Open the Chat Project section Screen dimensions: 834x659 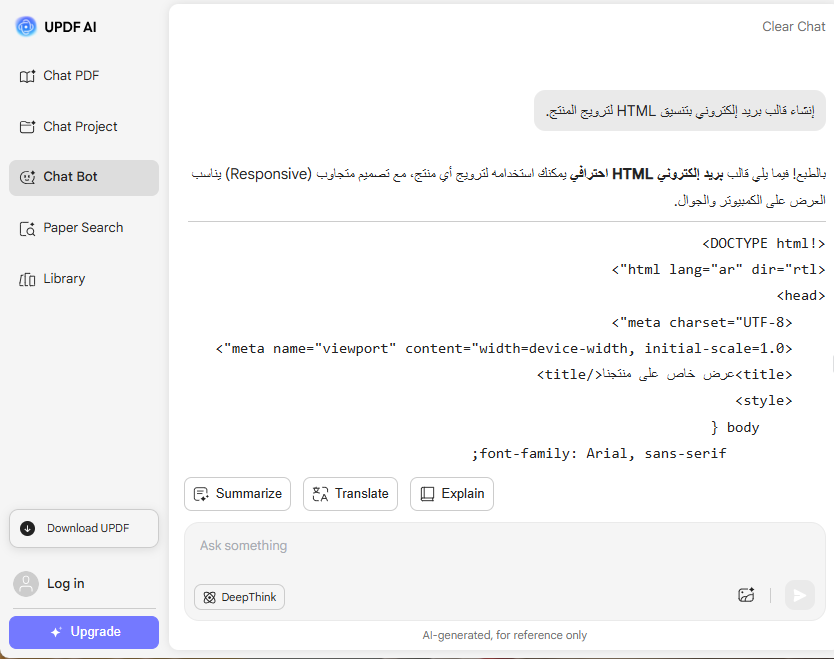coord(84,127)
